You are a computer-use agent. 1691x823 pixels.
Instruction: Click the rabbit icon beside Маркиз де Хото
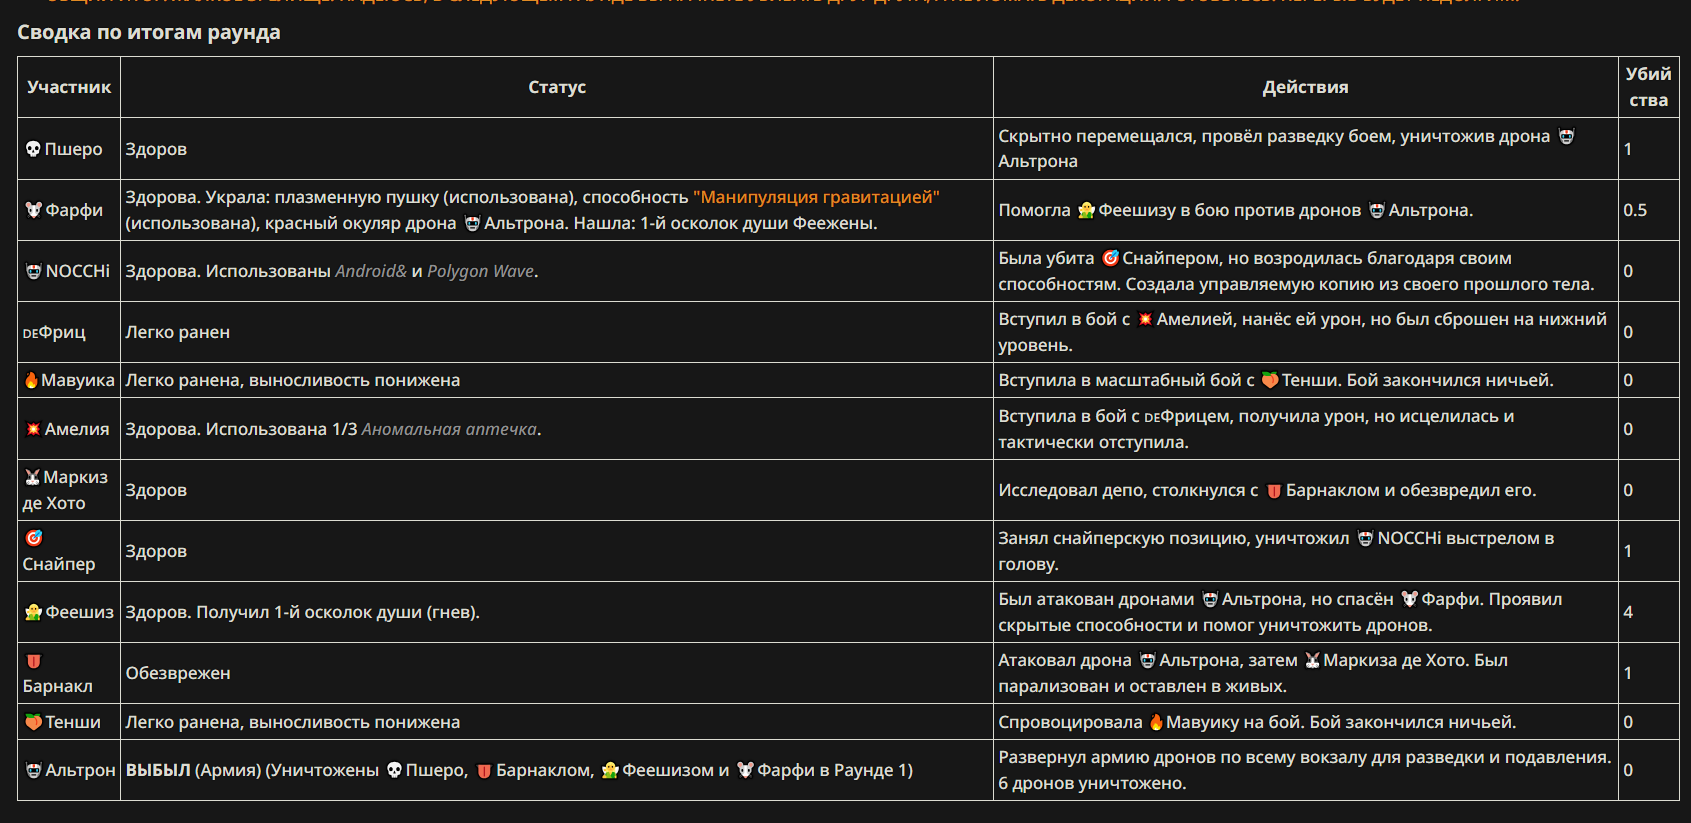(33, 477)
